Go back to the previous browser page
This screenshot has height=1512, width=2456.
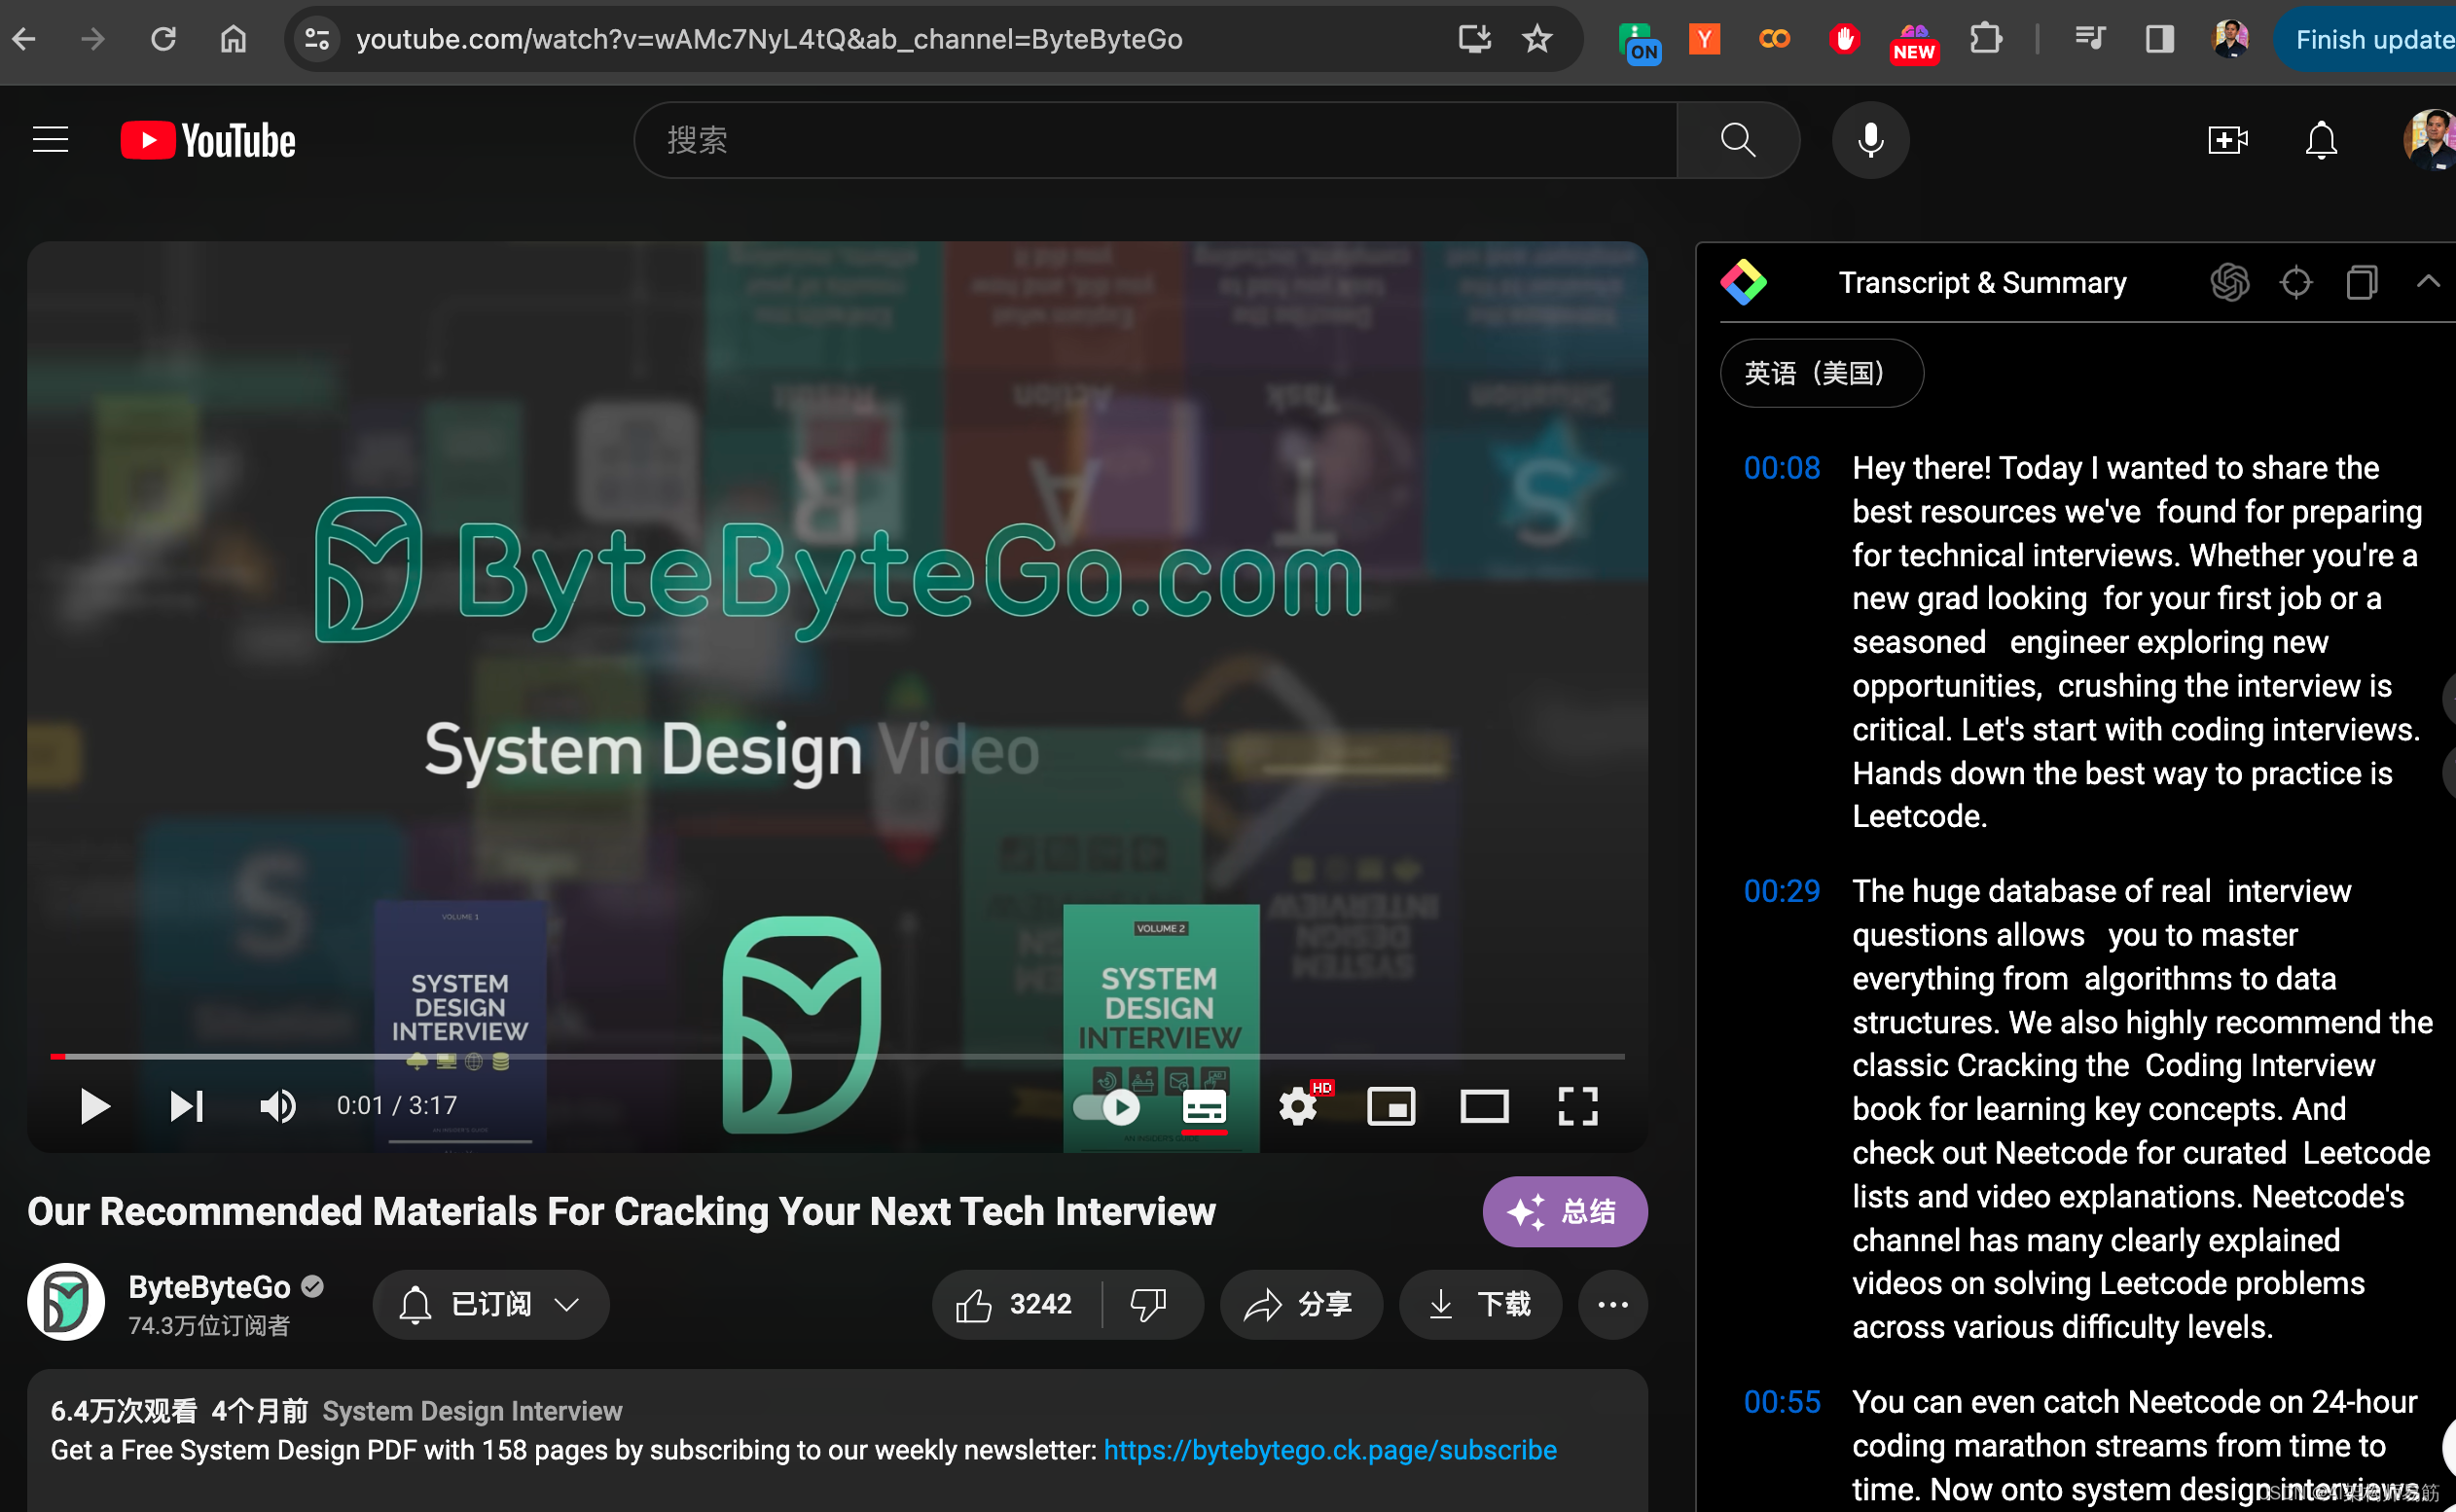coord(24,39)
